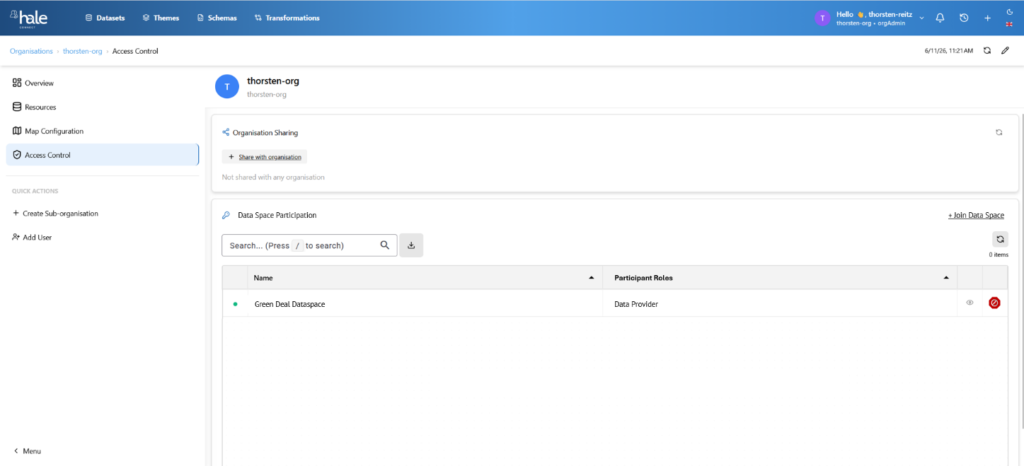Click the Organisation Sharing share icon

pyautogui.click(x=226, y=132)
